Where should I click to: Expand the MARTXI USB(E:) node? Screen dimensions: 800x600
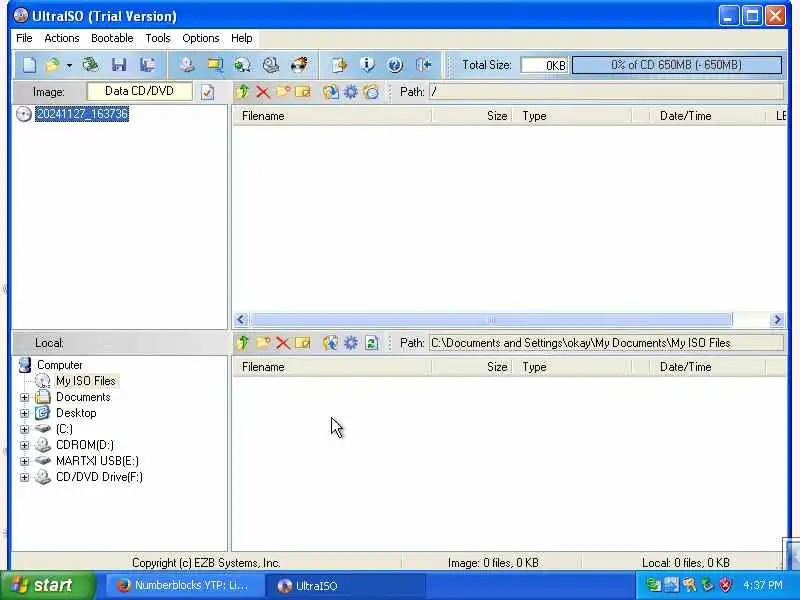24,461
